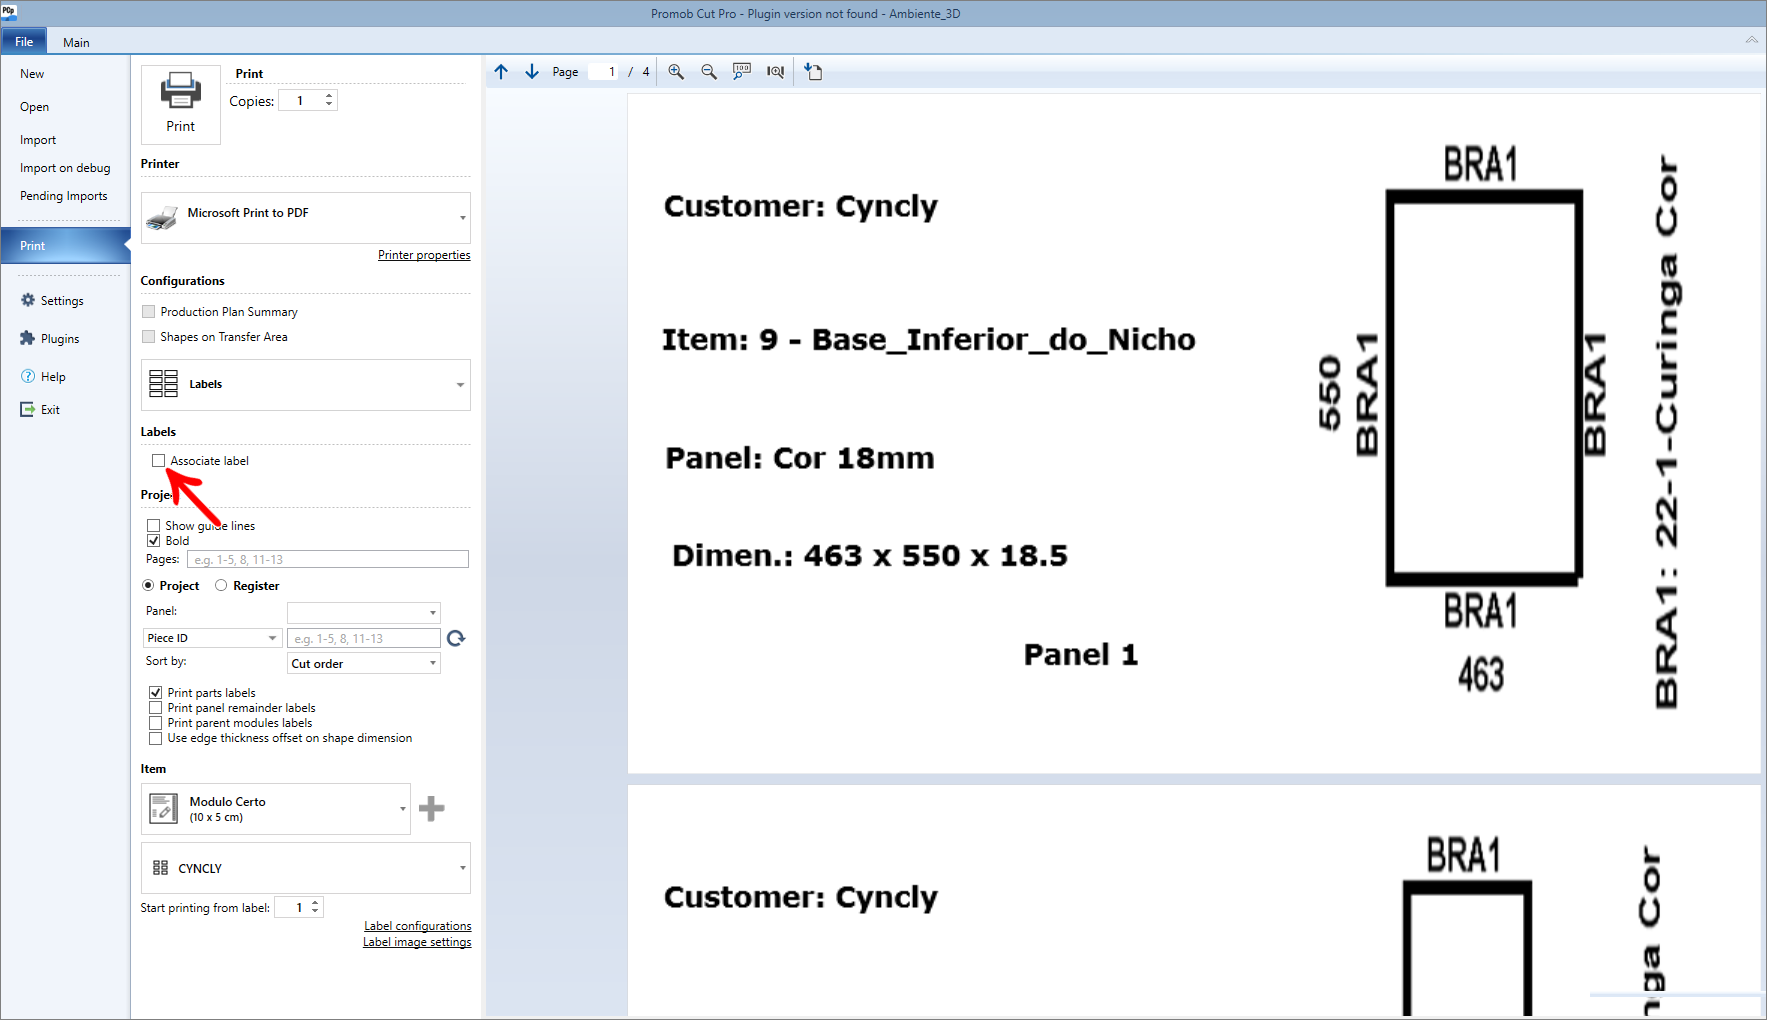Click the Modulo Certo label template icon

[164, 808]
